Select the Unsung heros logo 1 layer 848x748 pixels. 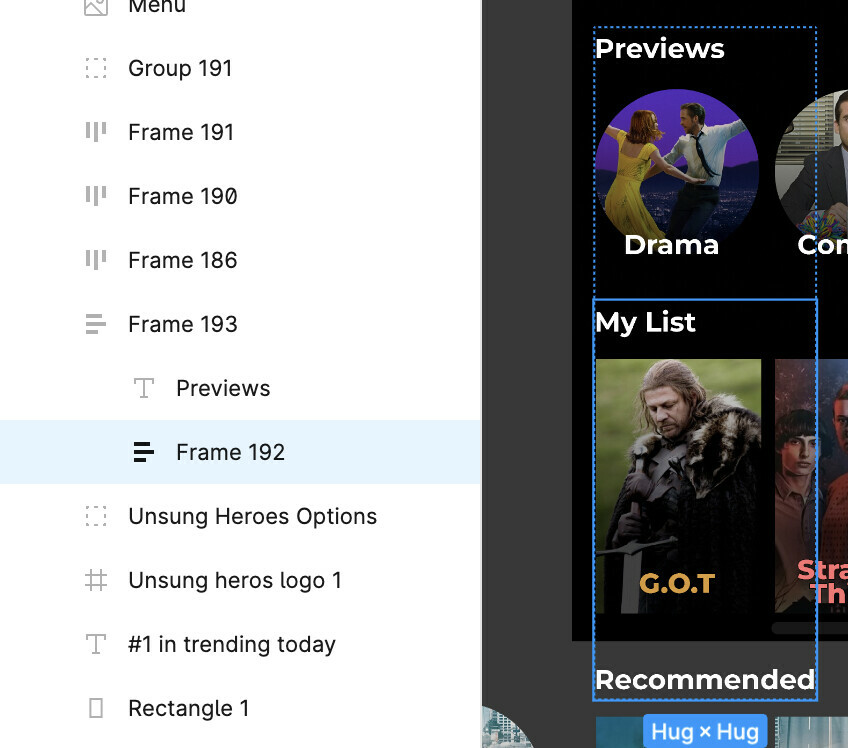click(x=235, y=580)
